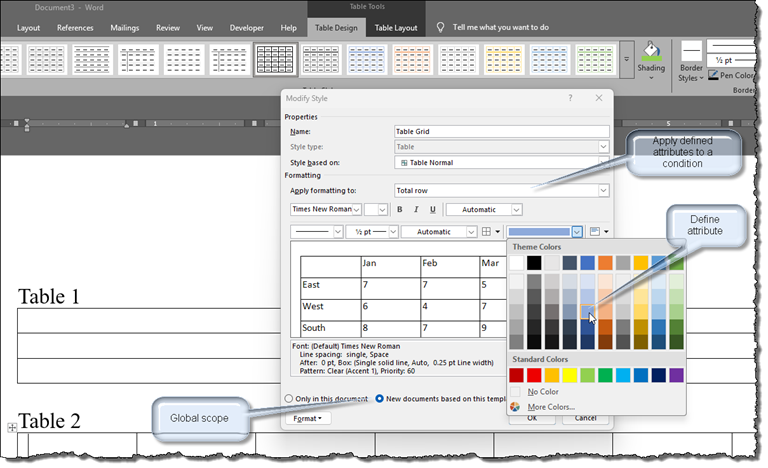Switch to the Mailings tab
This screenshot has width=768, height=468.
tap(124, 28)
